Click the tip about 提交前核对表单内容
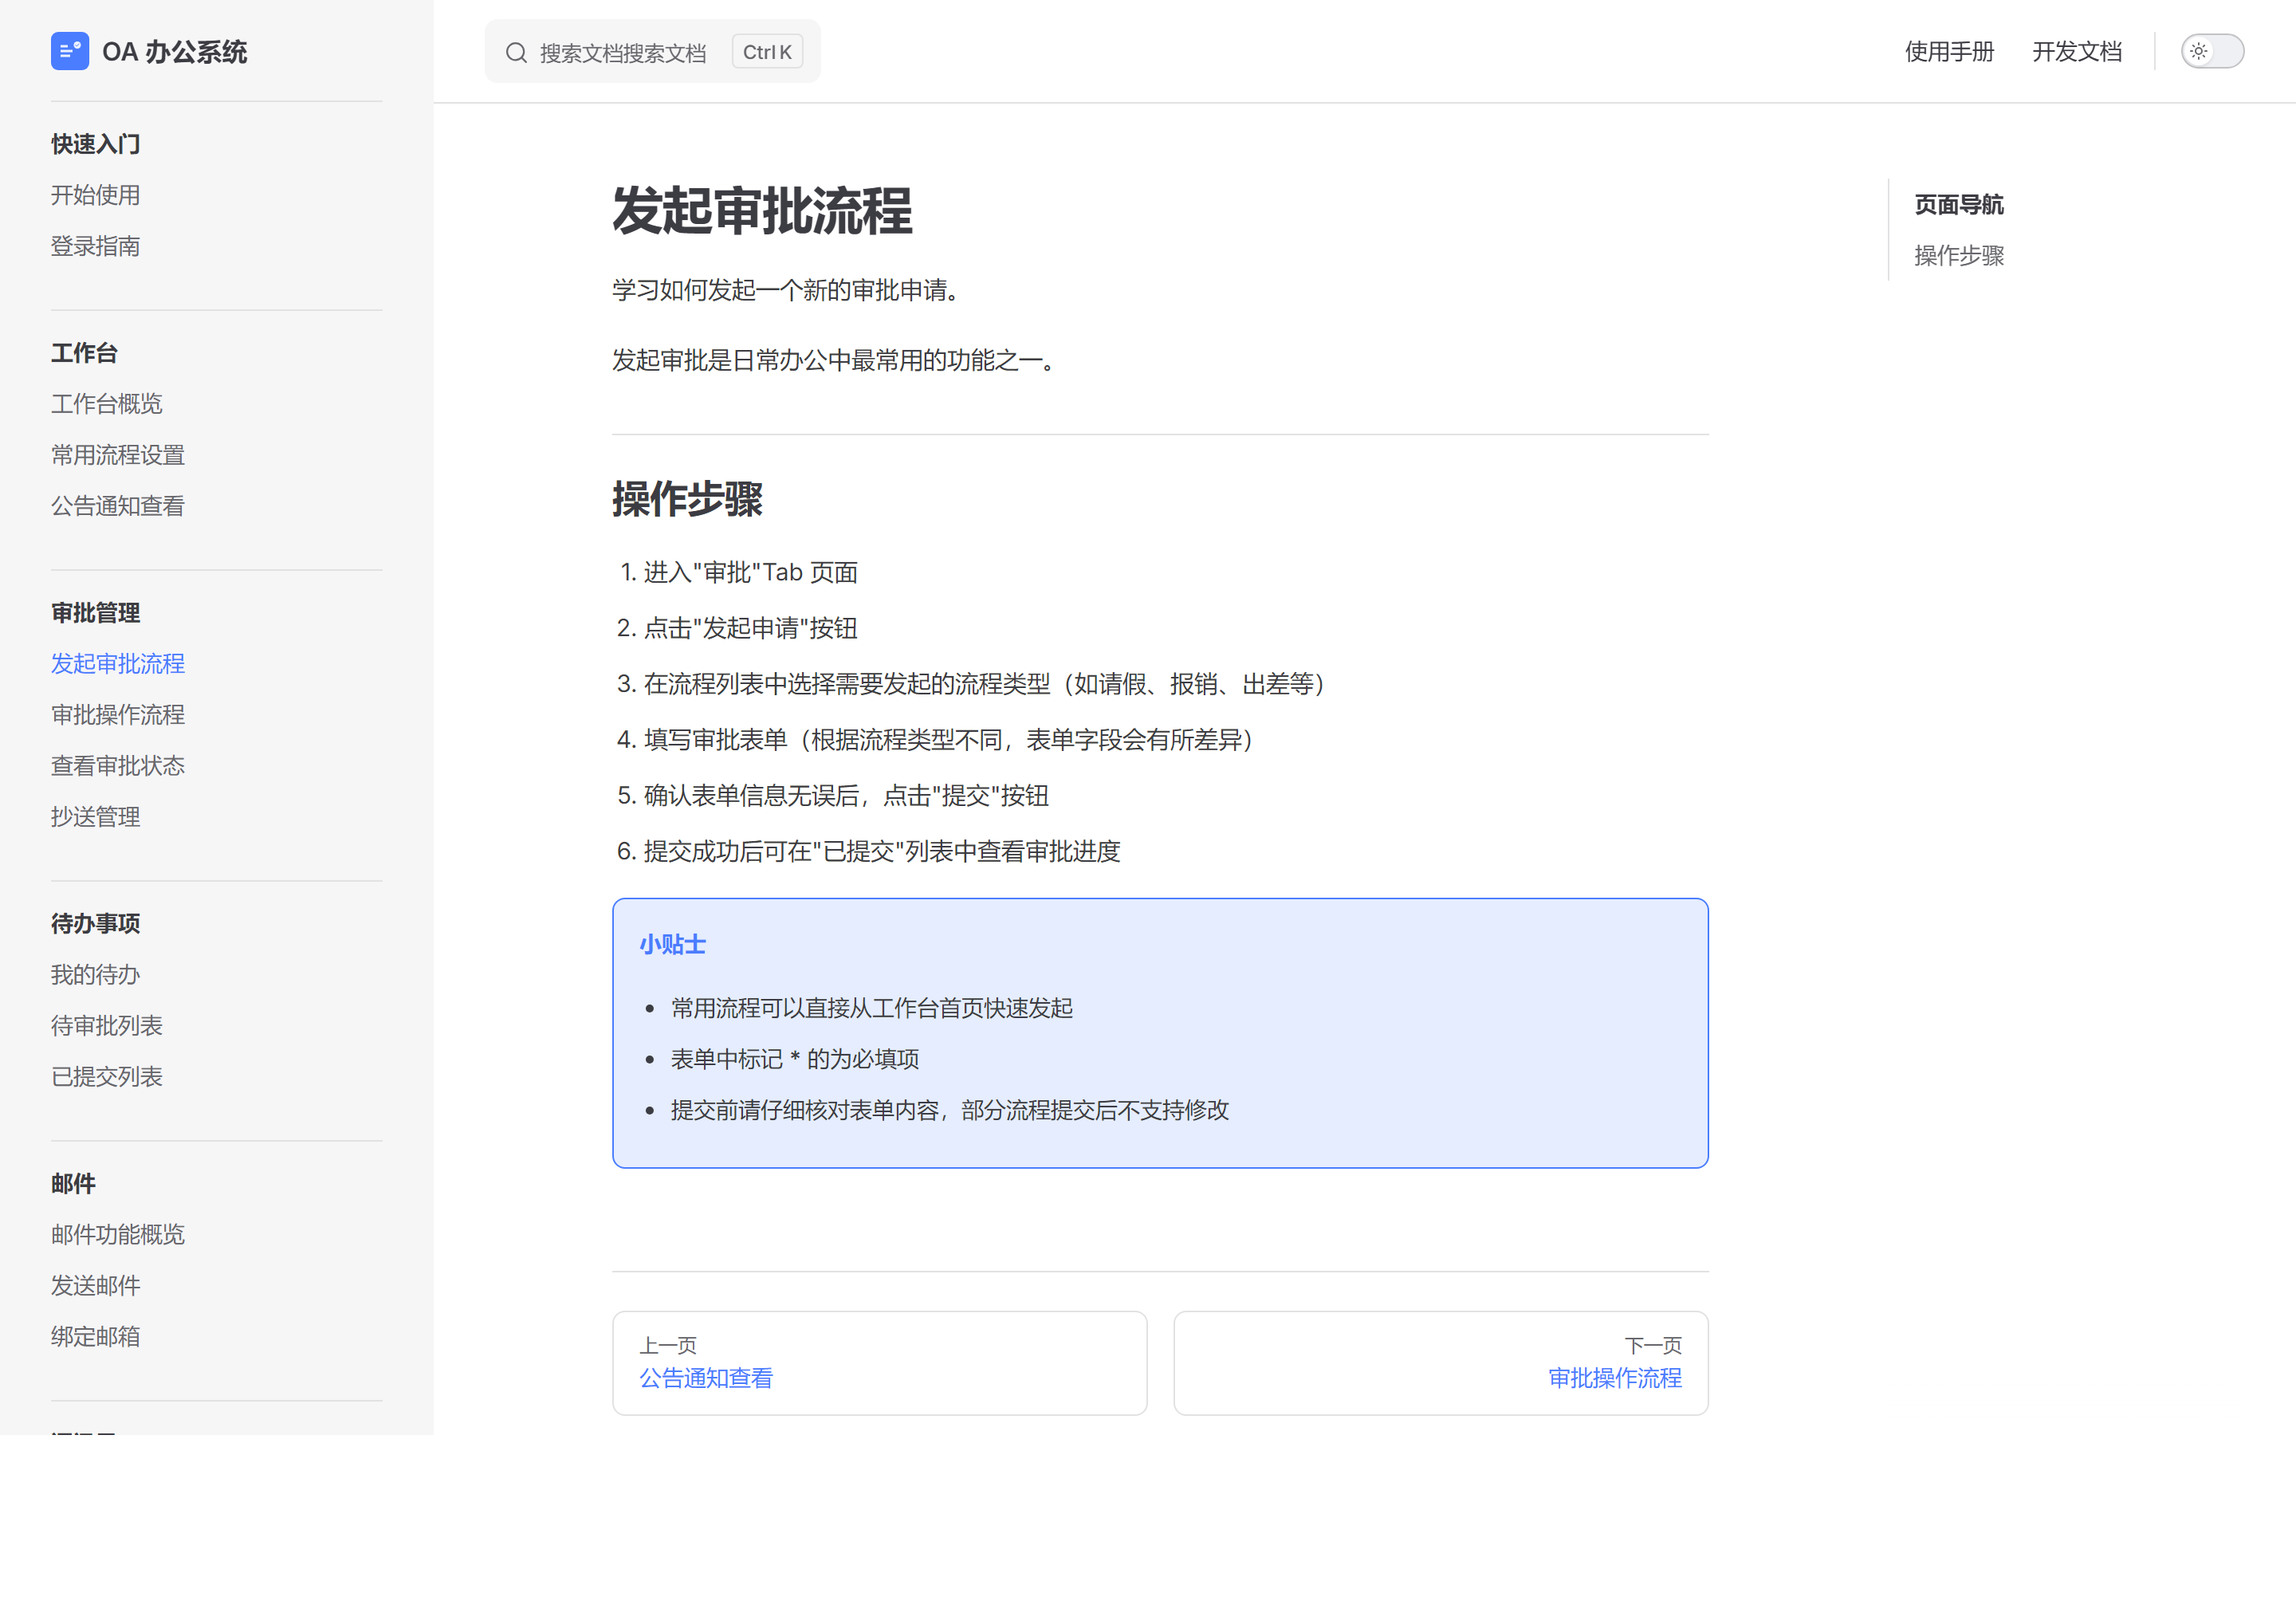The width and height of the screenshot is (2296, 1620). [x=950, y=1111]
